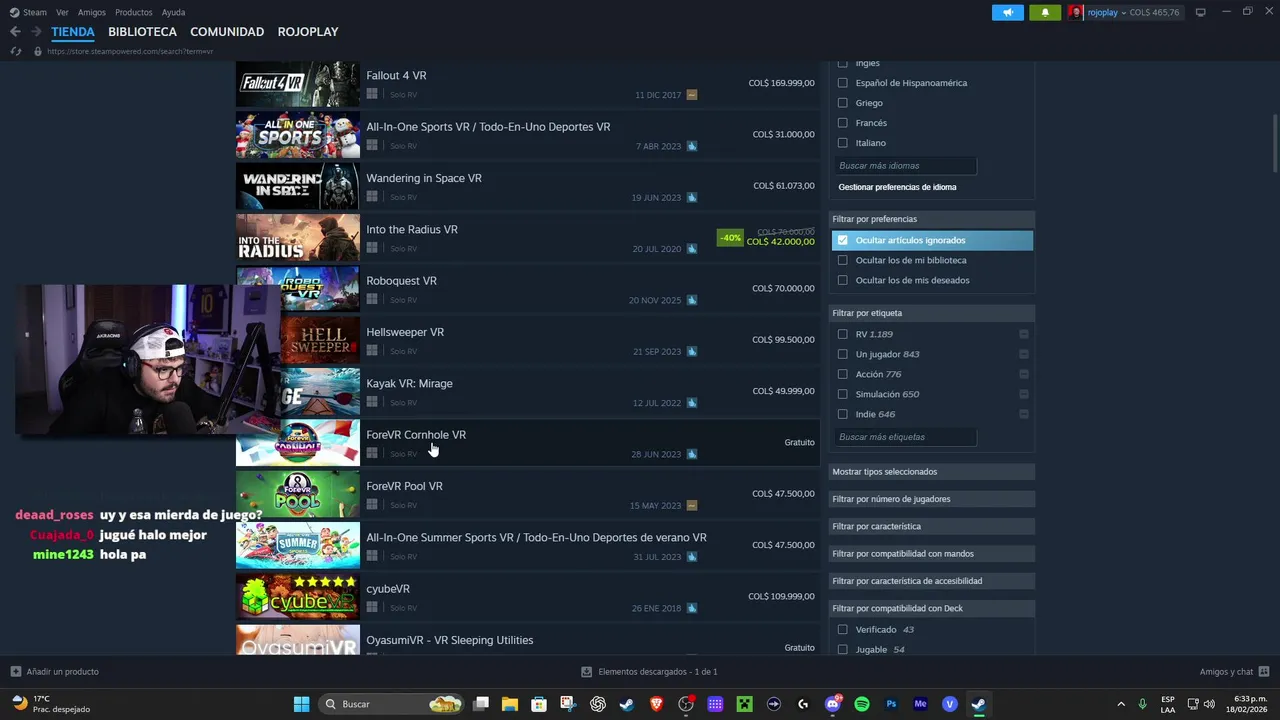Open the green notifications bell
The image size is (1280, 720).
coord(1045,12)
